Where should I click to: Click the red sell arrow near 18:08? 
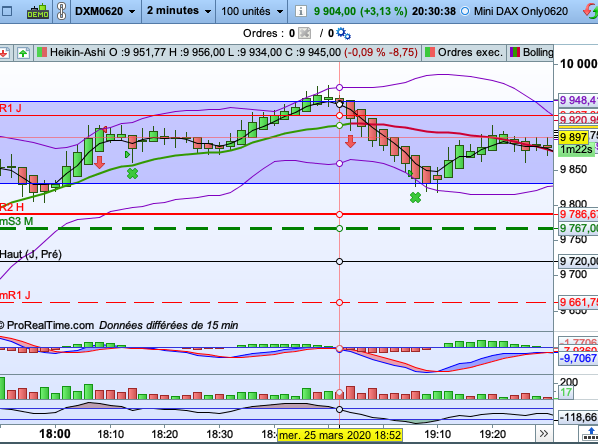100,162
